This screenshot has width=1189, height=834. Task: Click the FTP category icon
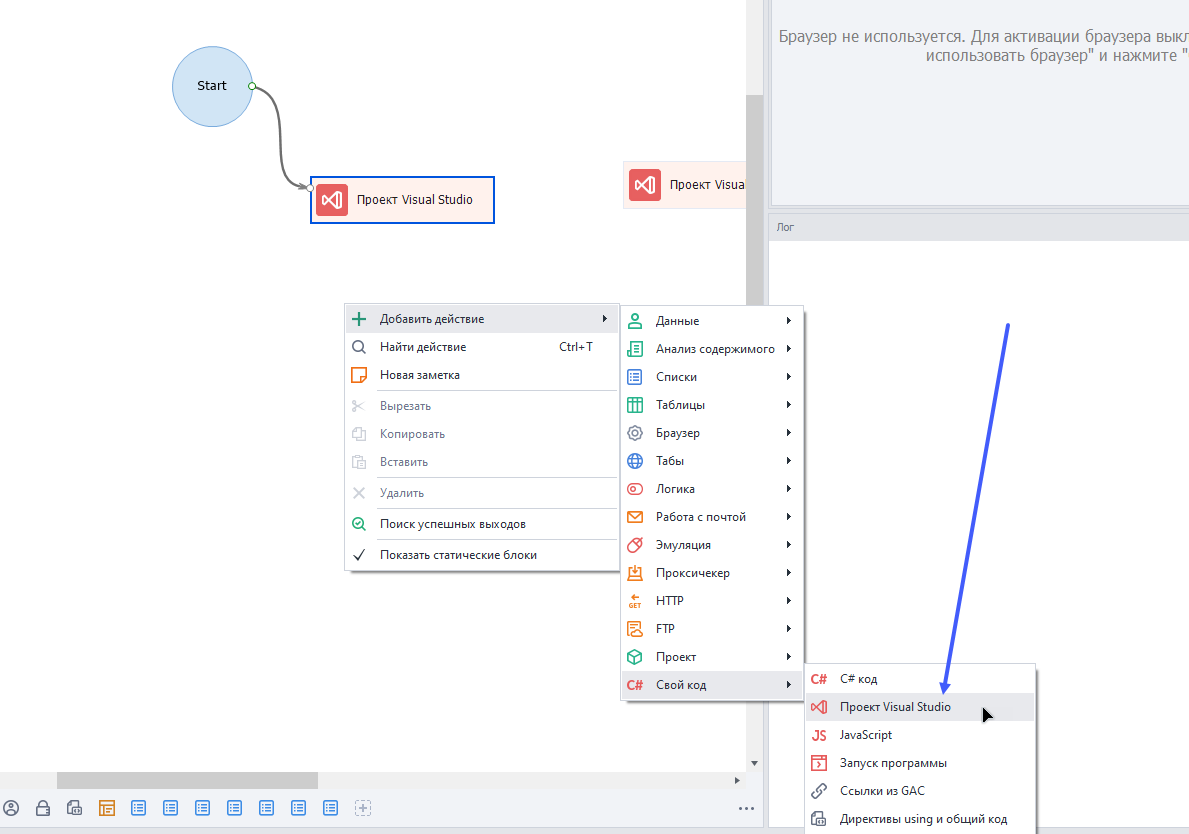pyautogui.click(x=635, y=629)
